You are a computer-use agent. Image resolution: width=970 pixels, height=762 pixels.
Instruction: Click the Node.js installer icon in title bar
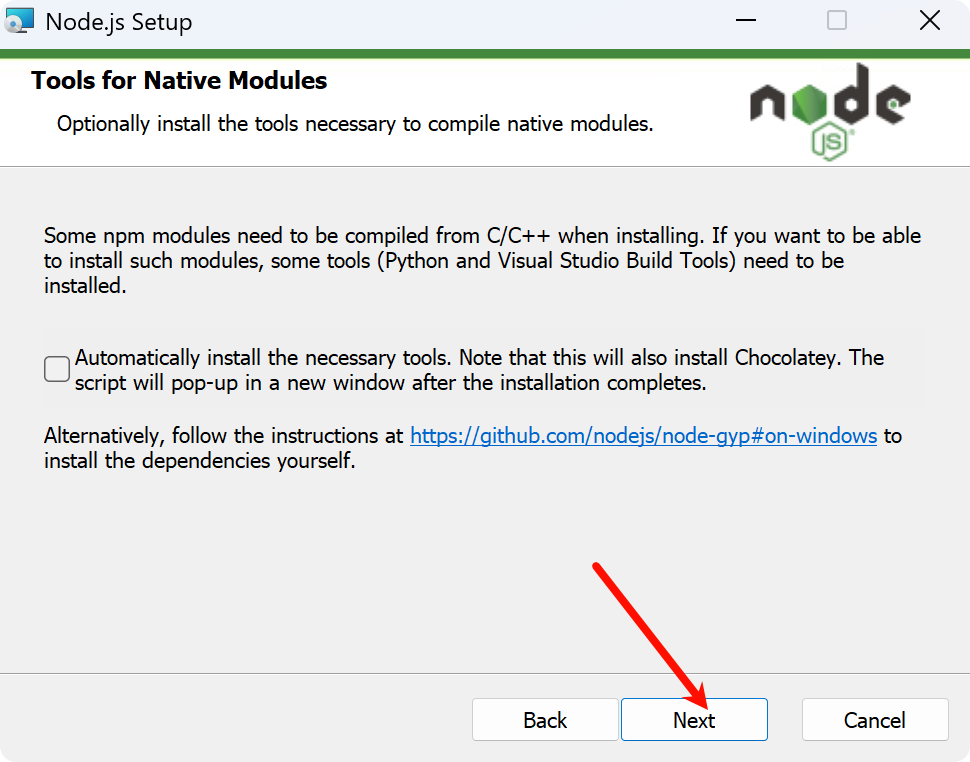[20, 21]
